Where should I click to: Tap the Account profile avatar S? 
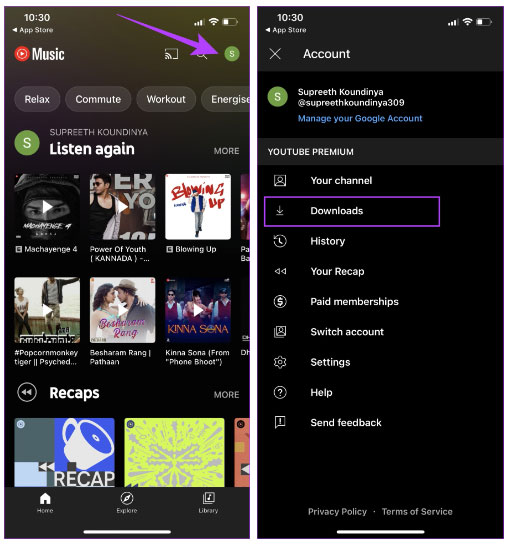coord(278,97)
